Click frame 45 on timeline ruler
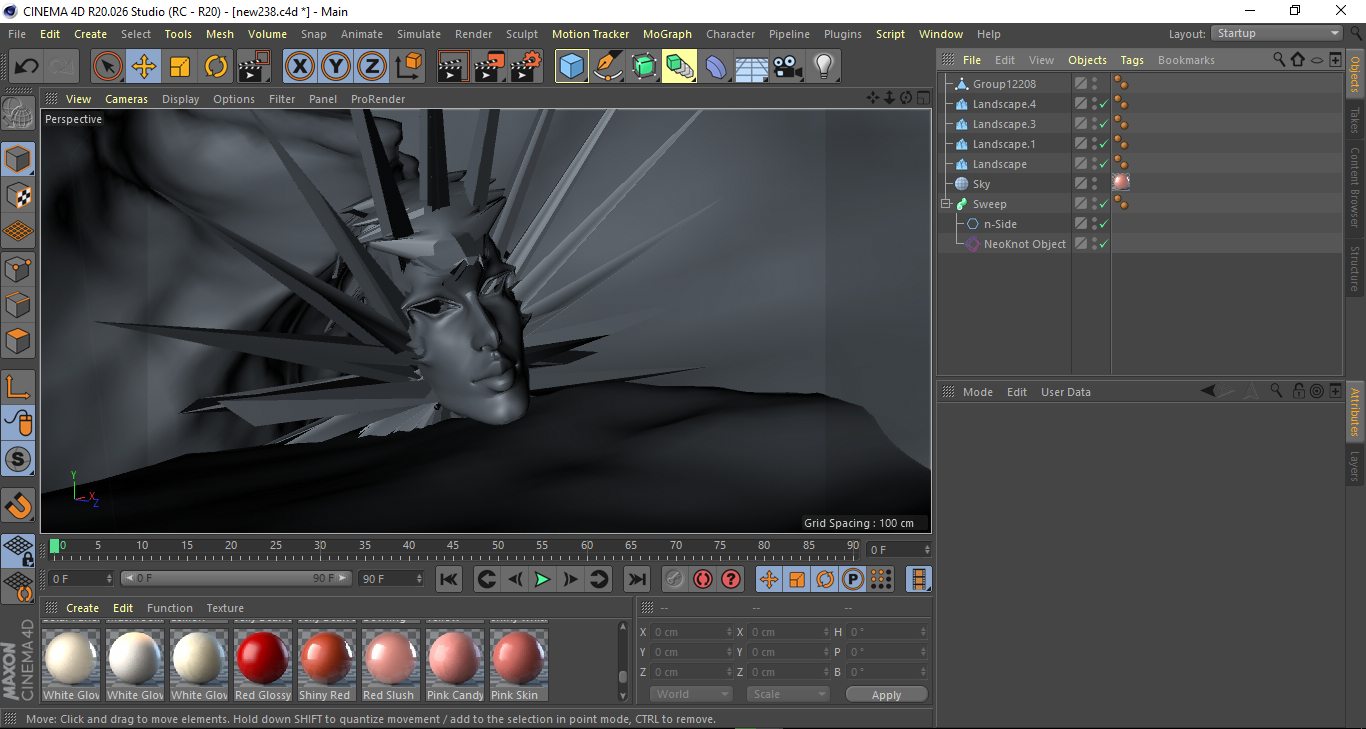Viewport: 1366px width, 729px height. coord(453,546)
